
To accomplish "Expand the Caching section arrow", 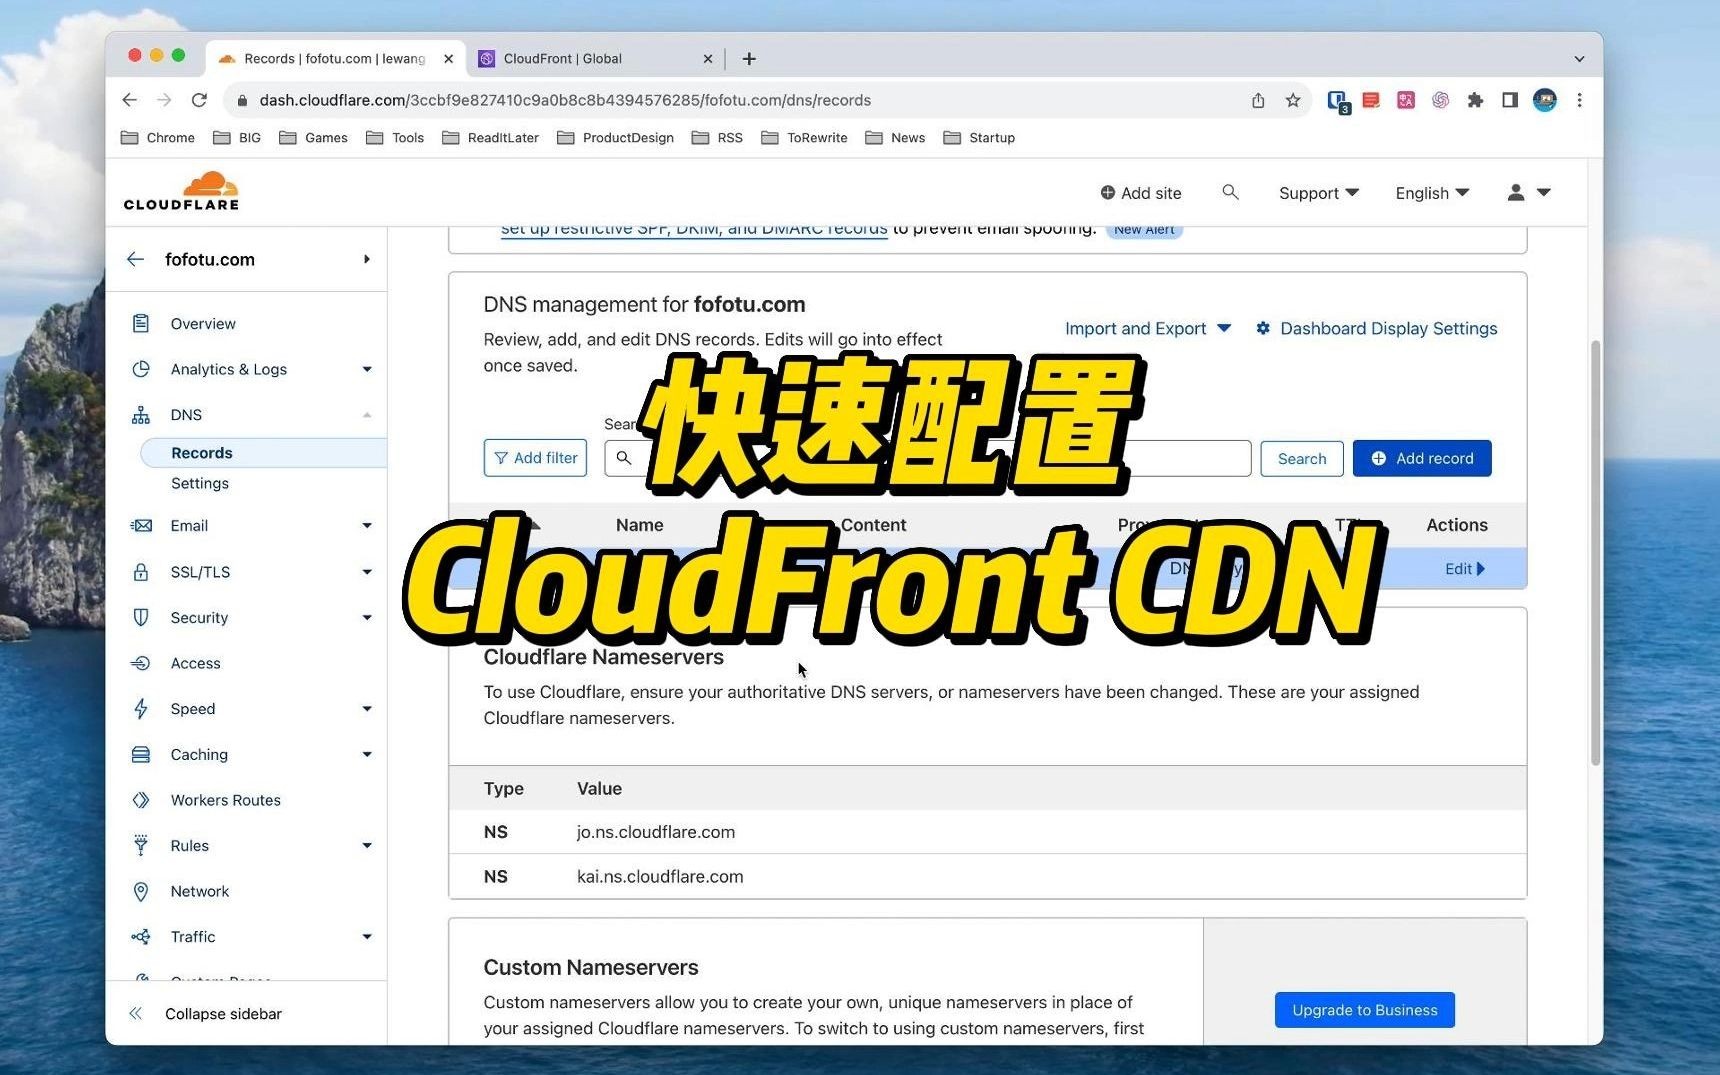I will point(367,755).
